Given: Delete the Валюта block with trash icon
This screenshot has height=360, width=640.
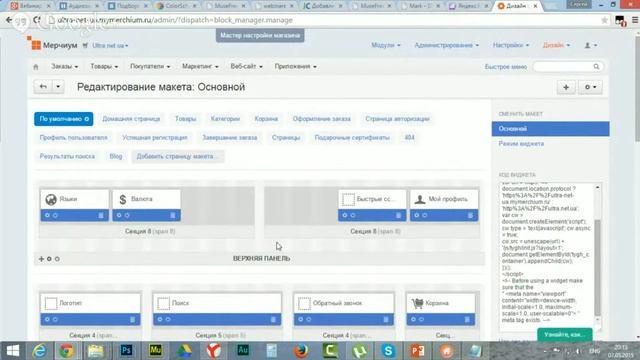Looking at the screenshot, I should [173, 215].
